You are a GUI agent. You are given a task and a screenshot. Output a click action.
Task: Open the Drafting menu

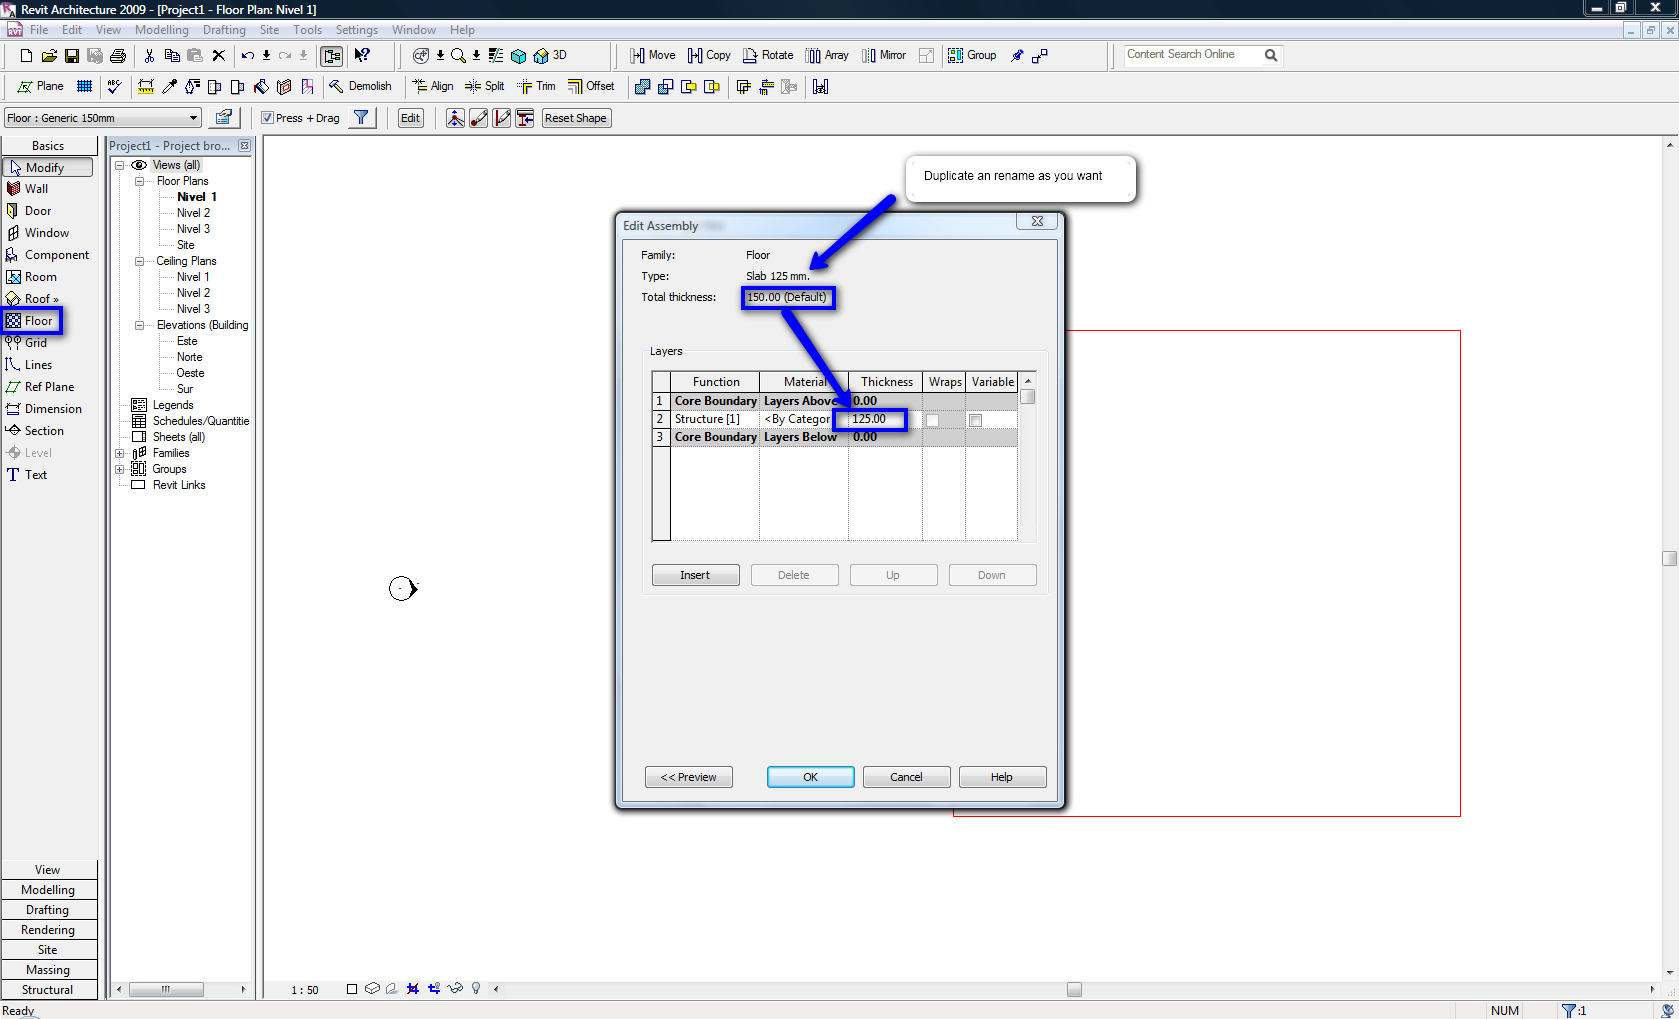[224, 30]
